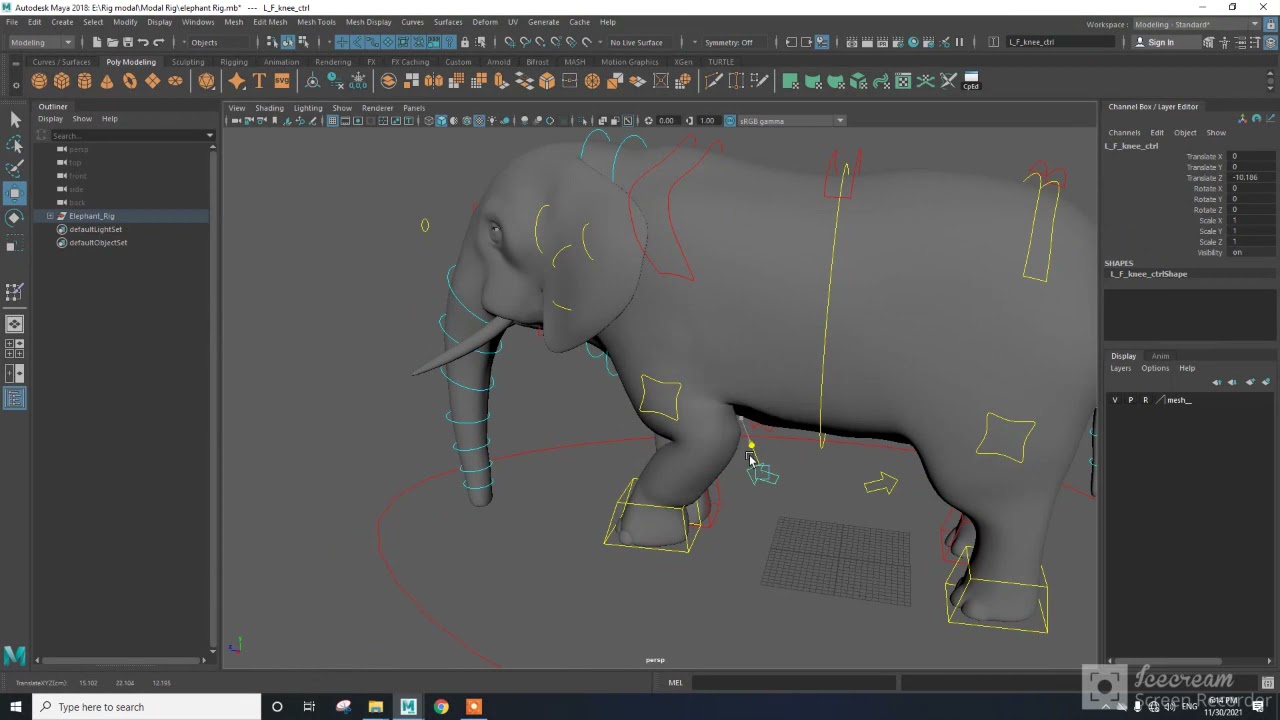Click the CpEd shelf button
Screen dimensions: 1280x720
(x=971, y=81)
